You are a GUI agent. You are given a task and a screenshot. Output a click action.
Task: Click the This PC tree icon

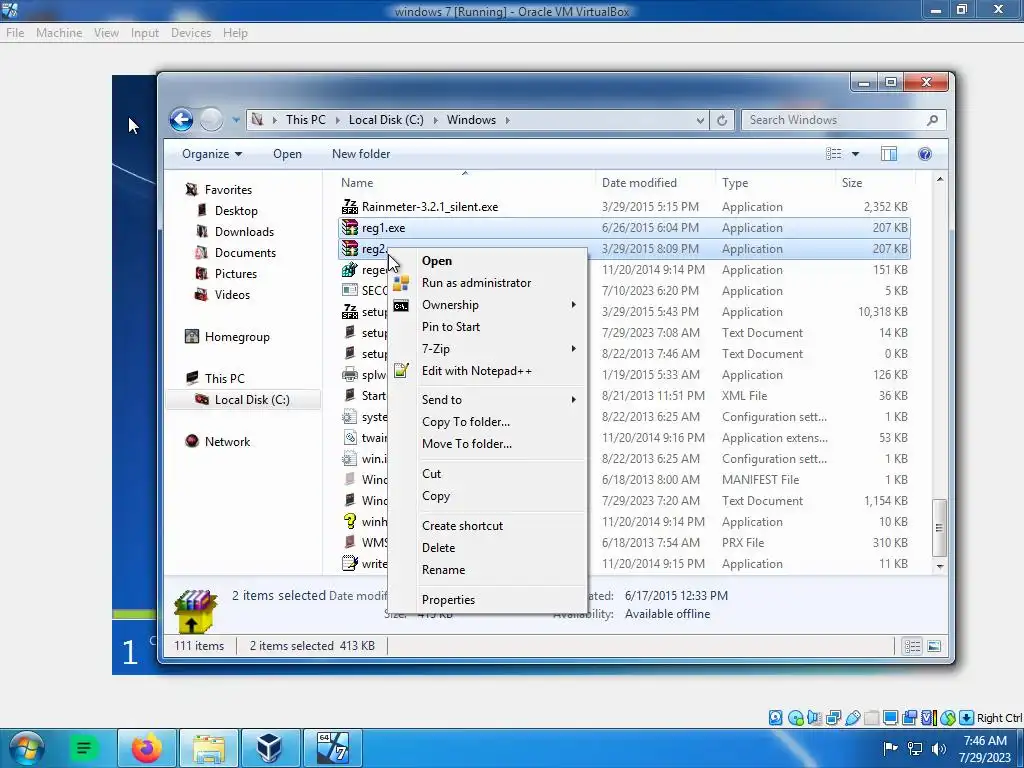192,378
